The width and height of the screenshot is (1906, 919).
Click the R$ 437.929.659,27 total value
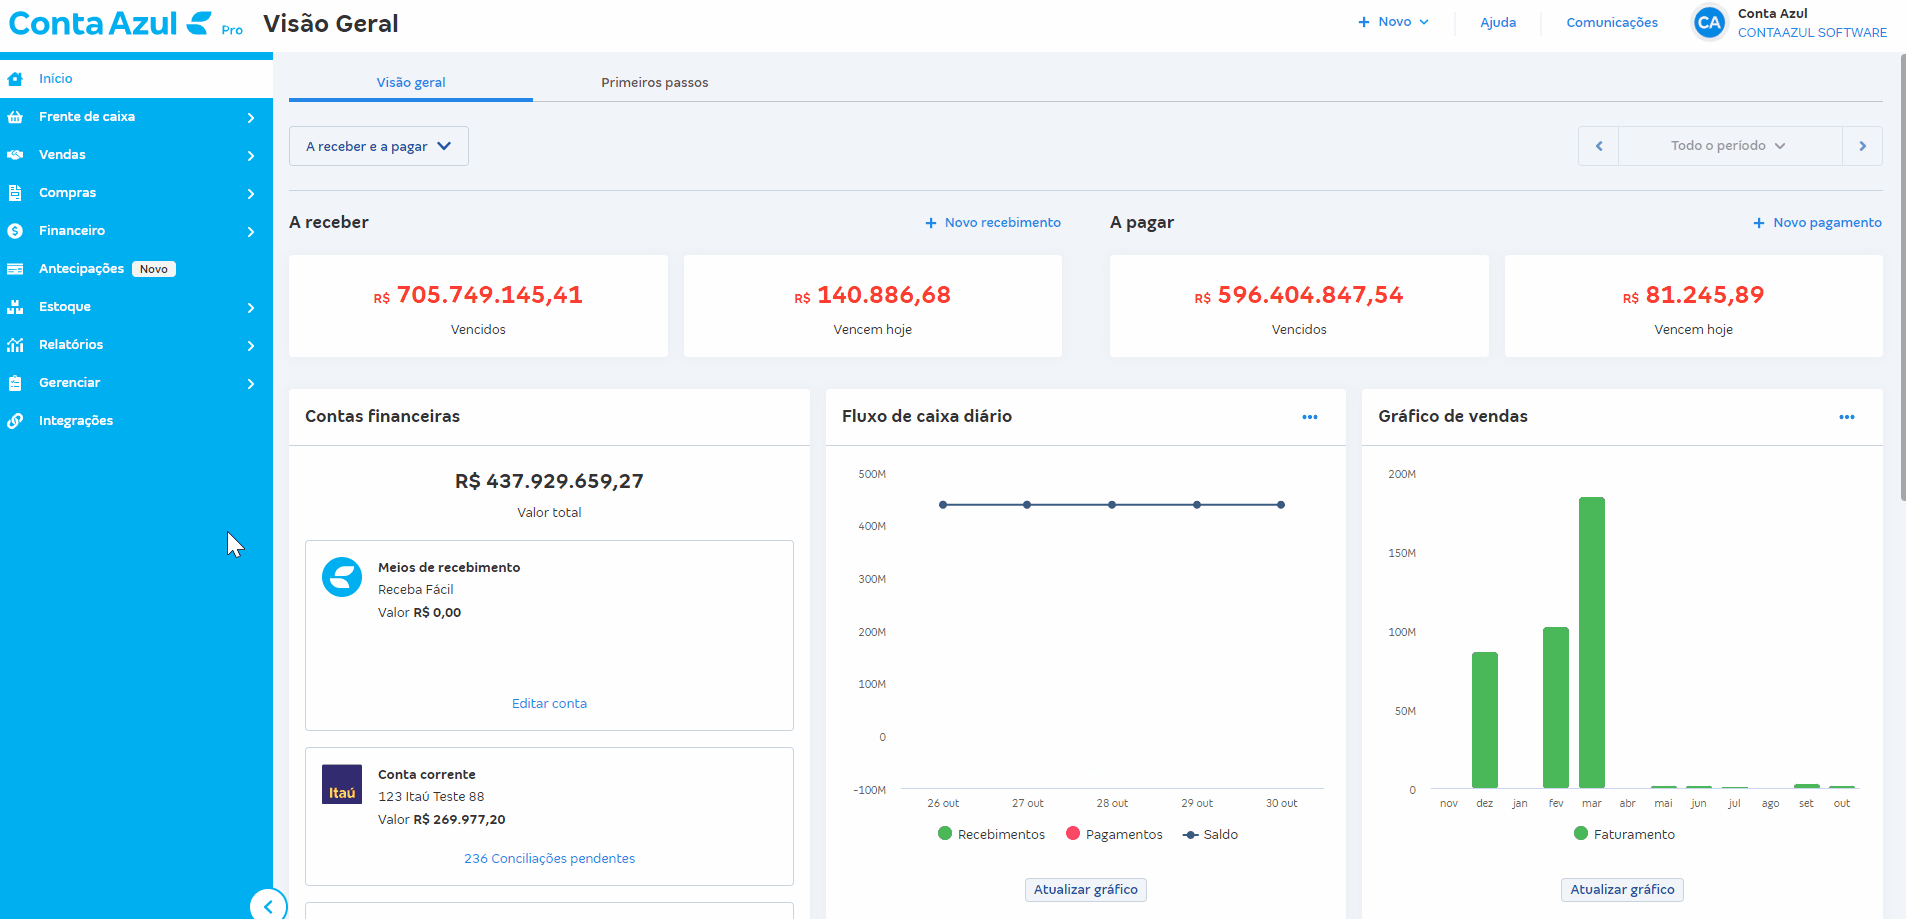(549, 482)
